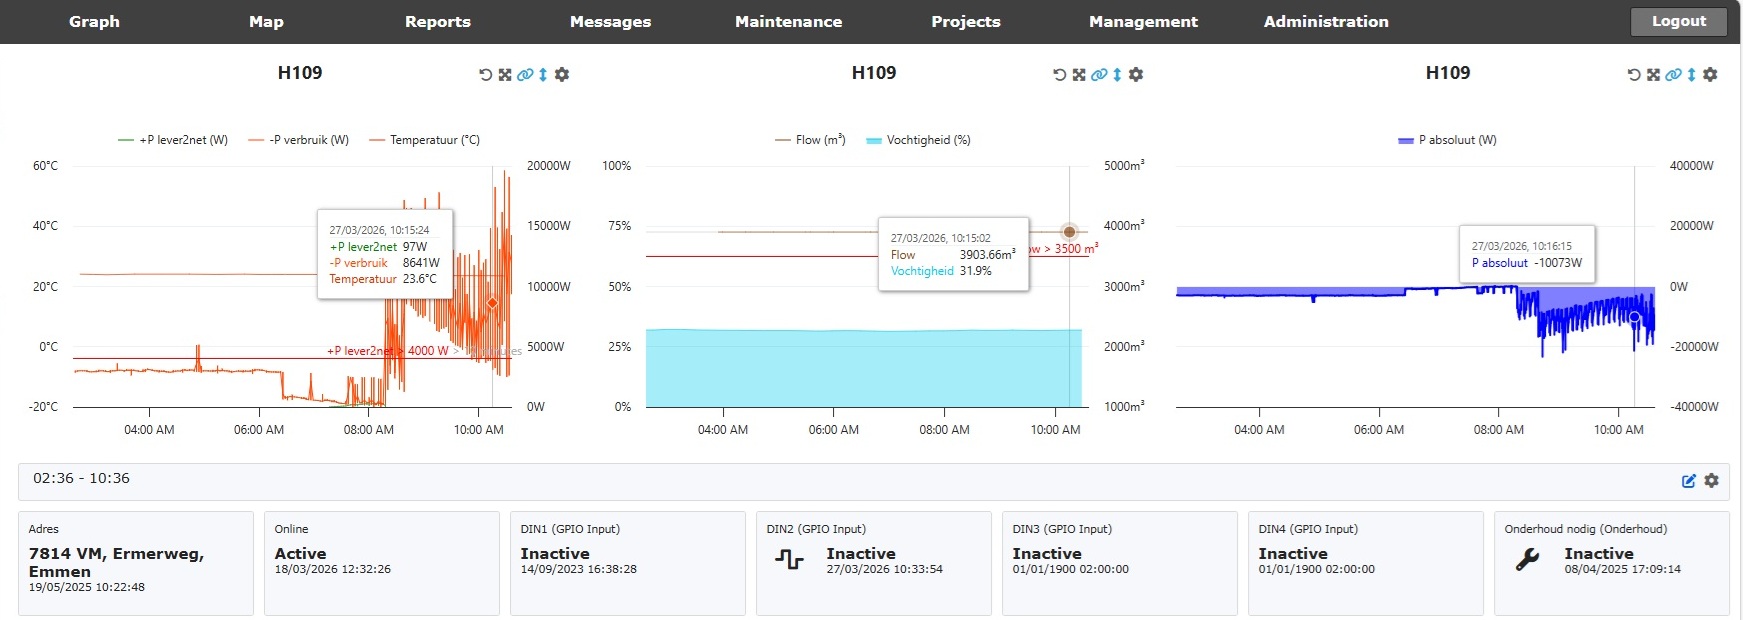Click the link icon on the middle H109 chart
This screenshot has height=620, width=1743.
point(1098,75)
